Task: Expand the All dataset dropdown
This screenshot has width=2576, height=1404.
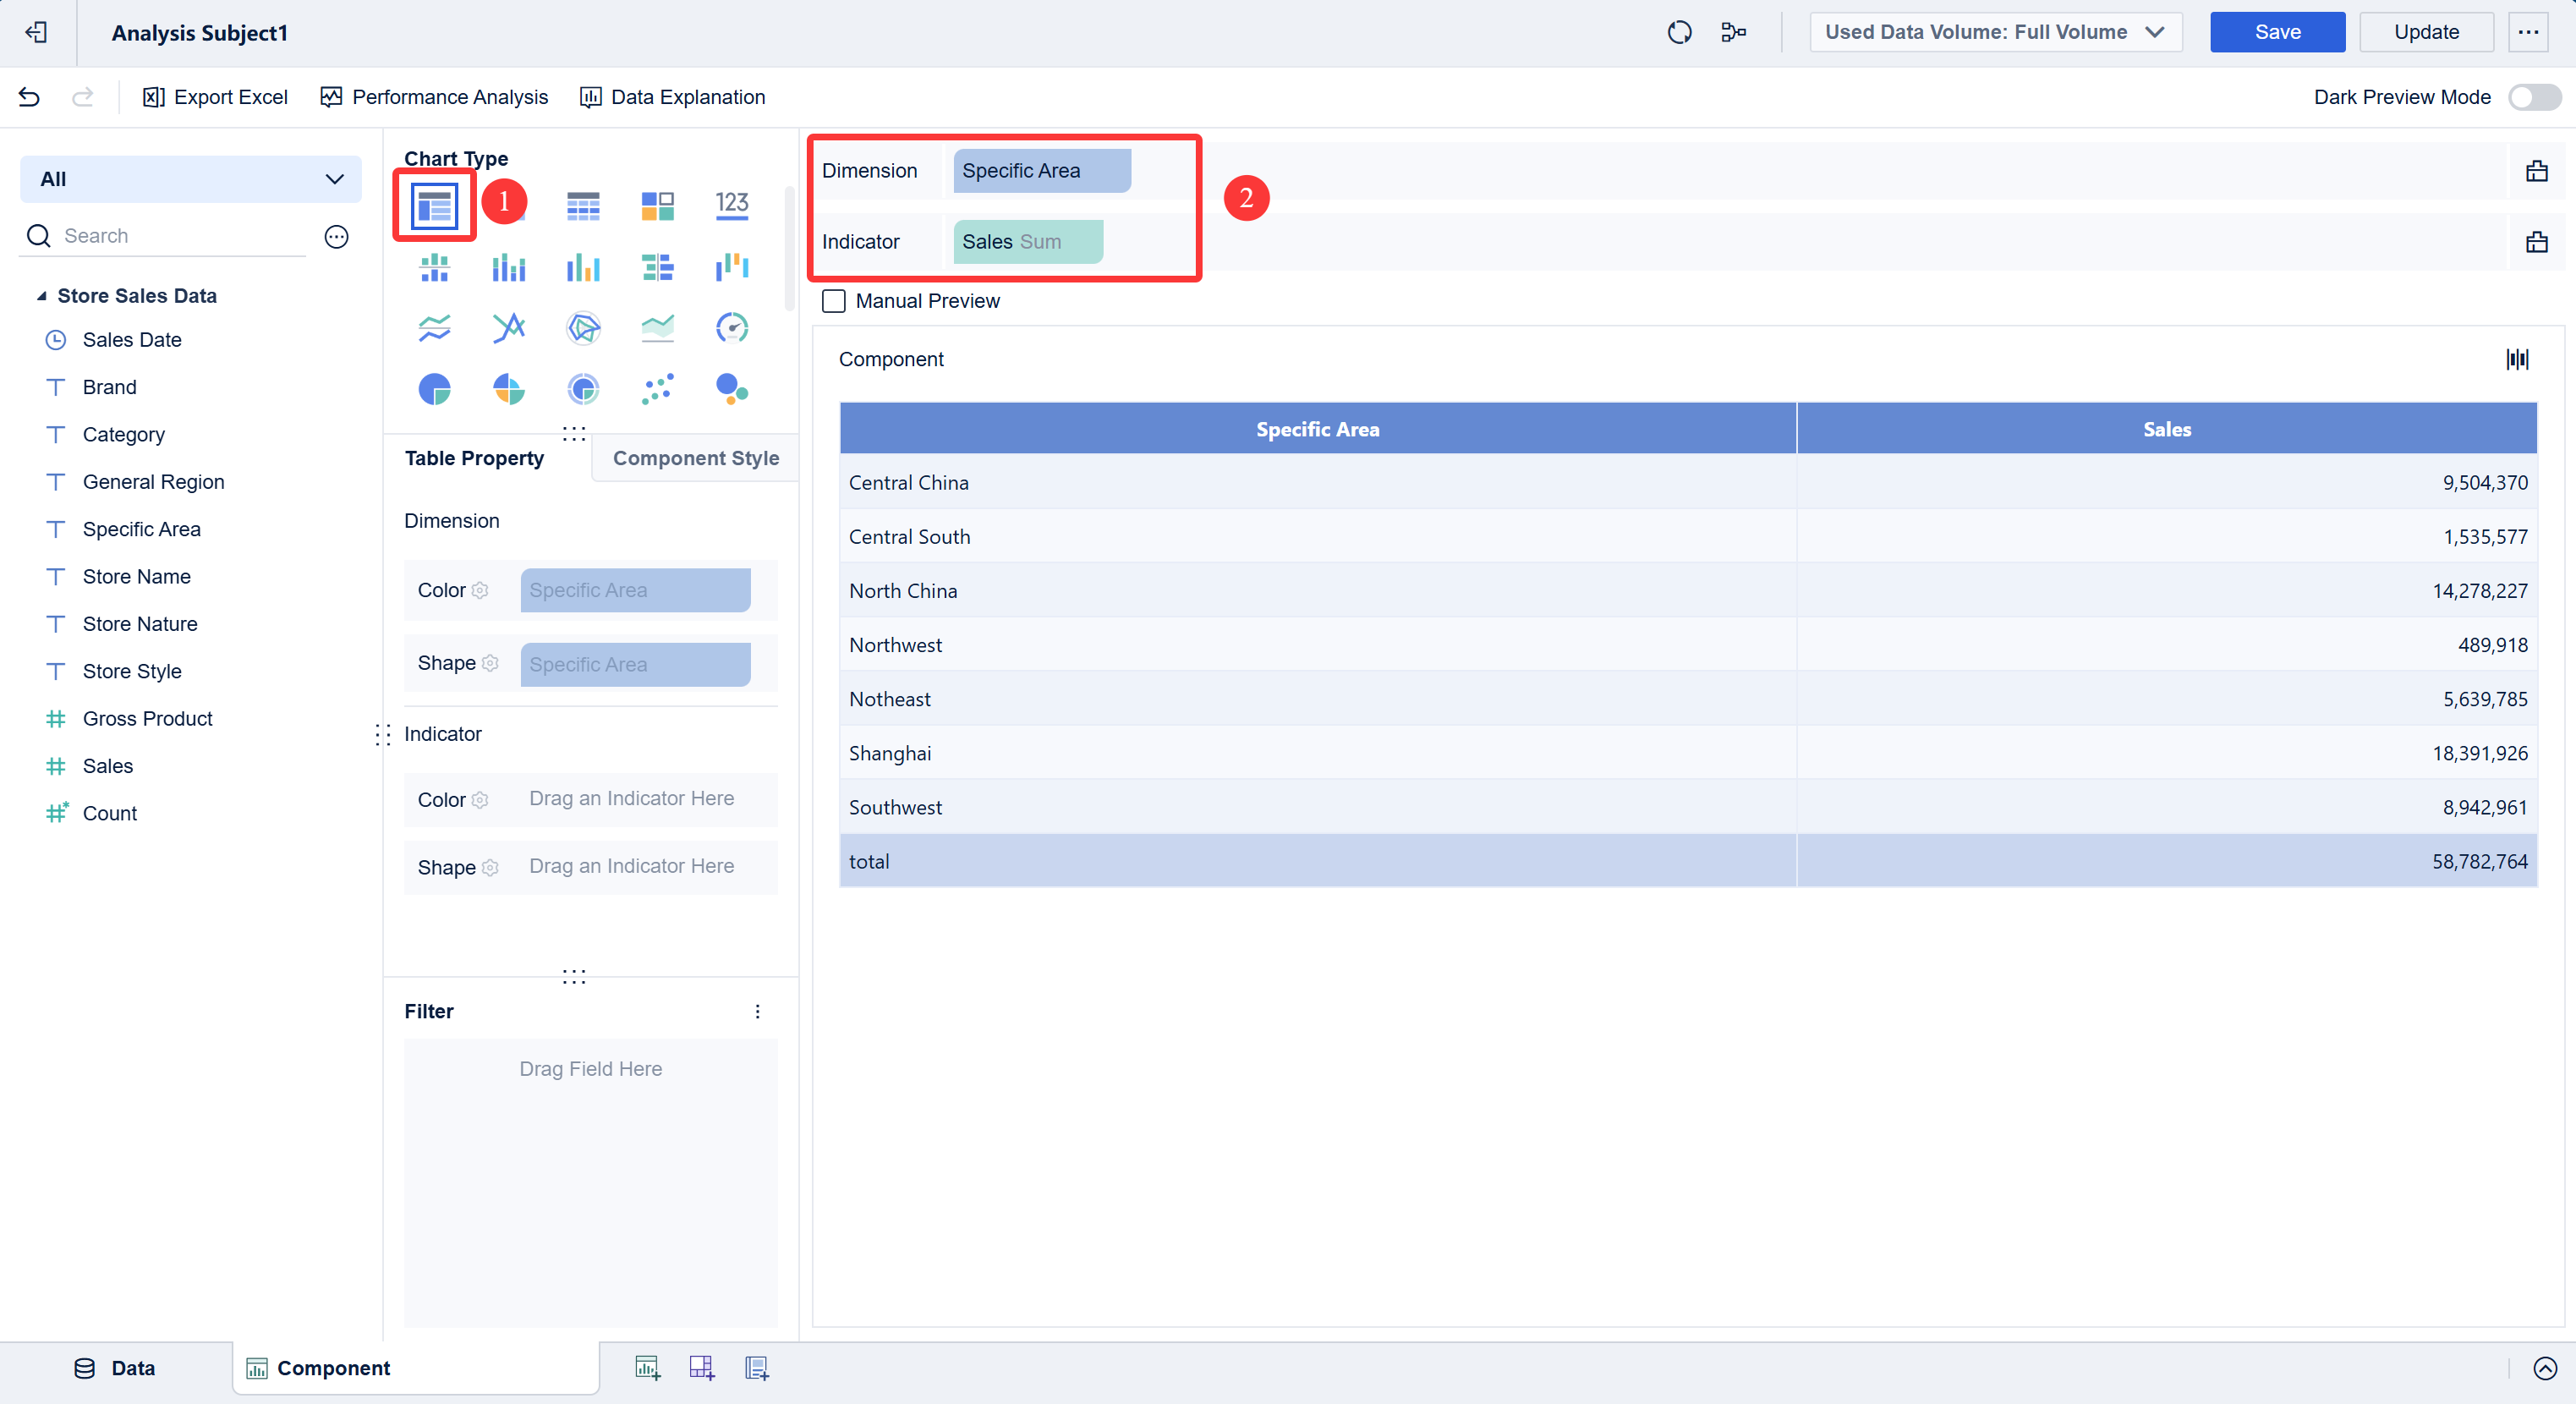Action: point(190,179)
